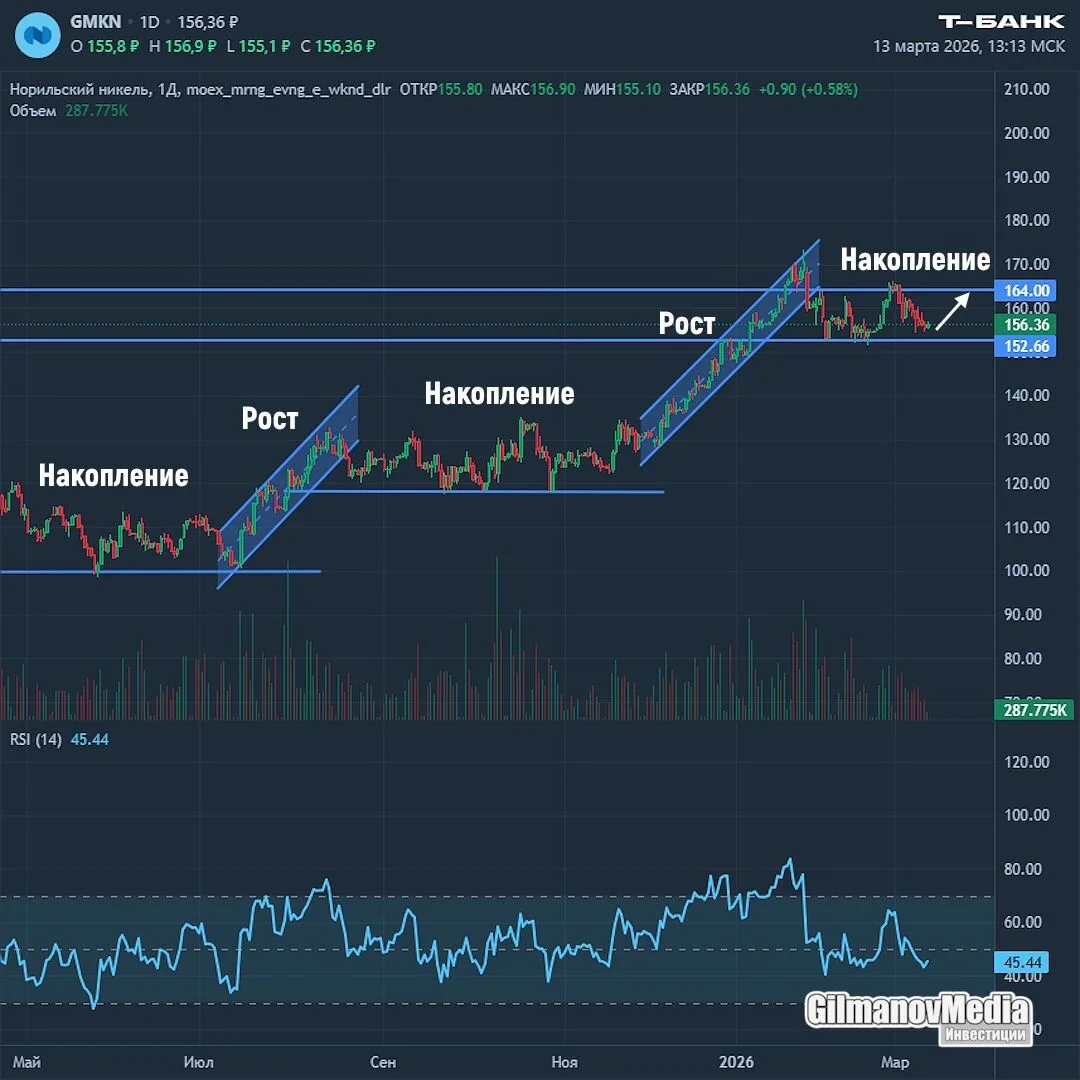Click the 110.00 price axis label
This screenshot has width=1080, height=1080.
(x=1026, y=528)
